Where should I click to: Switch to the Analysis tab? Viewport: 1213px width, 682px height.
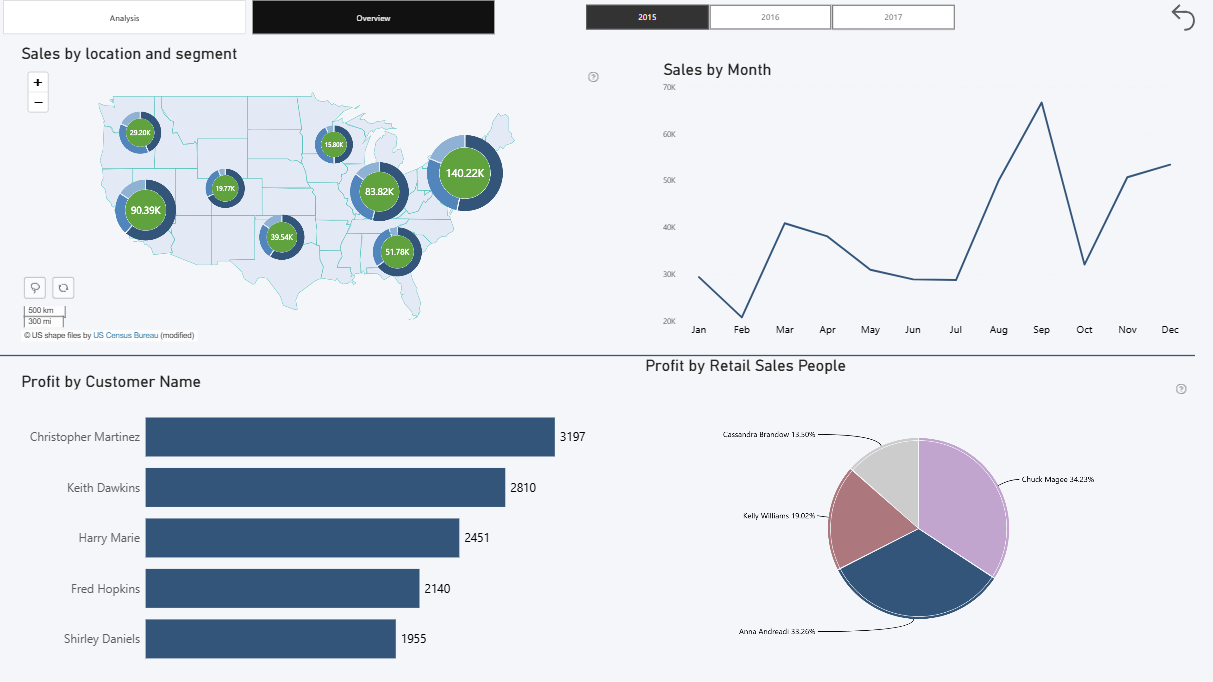click(124, 18)
